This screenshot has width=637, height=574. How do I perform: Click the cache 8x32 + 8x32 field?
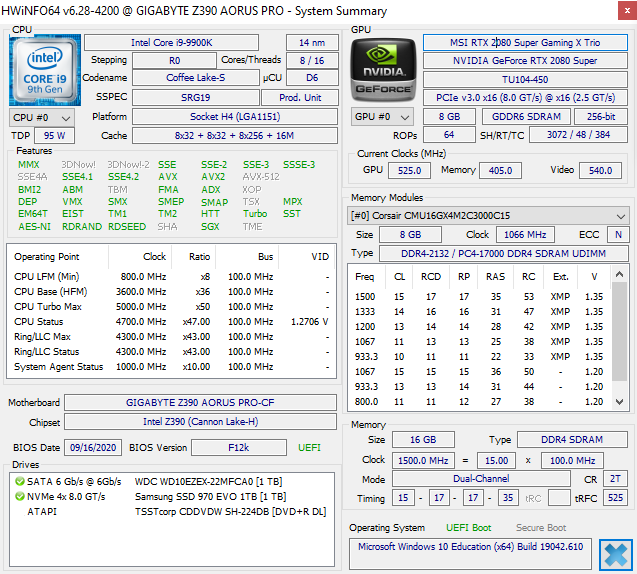pyautogui.click(x=235, y=136)
